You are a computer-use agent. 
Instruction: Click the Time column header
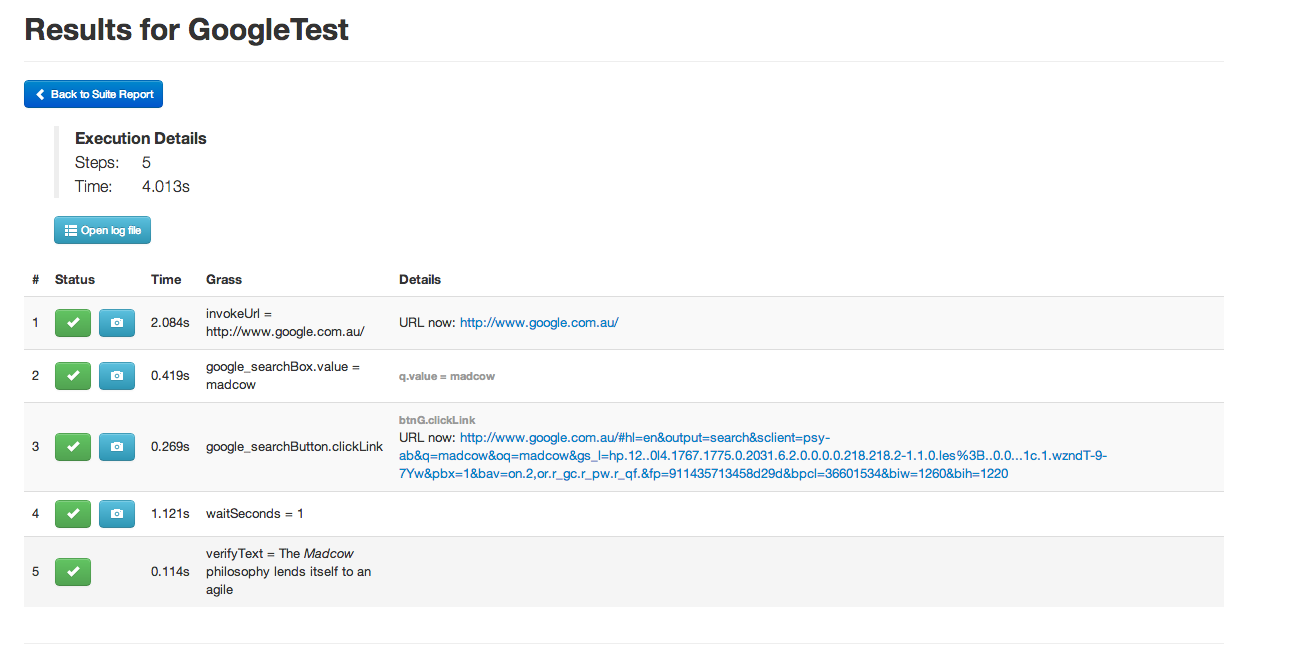click(x=166, y=279)
